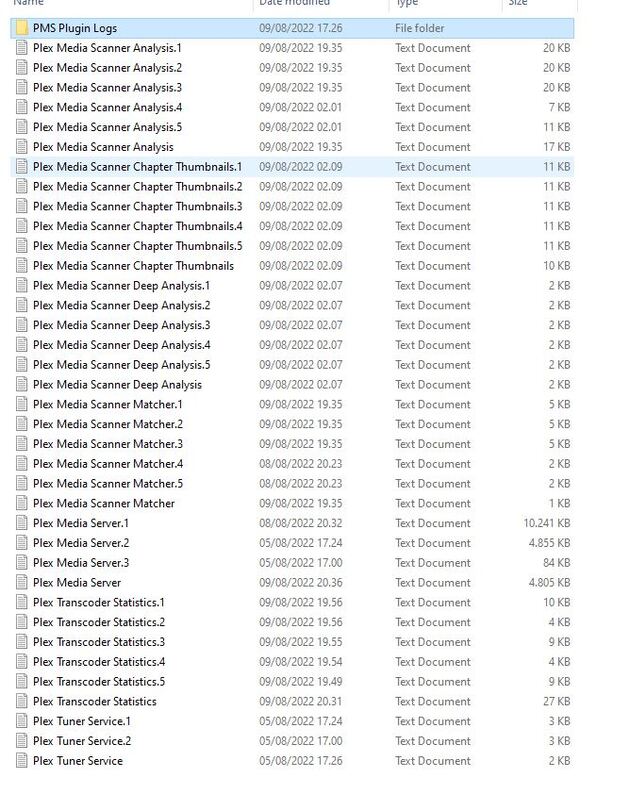This screenshot has width=629, height=794.
Task: Click the Plex Media Server.3 file icon
Action: [x=22, y=562]
